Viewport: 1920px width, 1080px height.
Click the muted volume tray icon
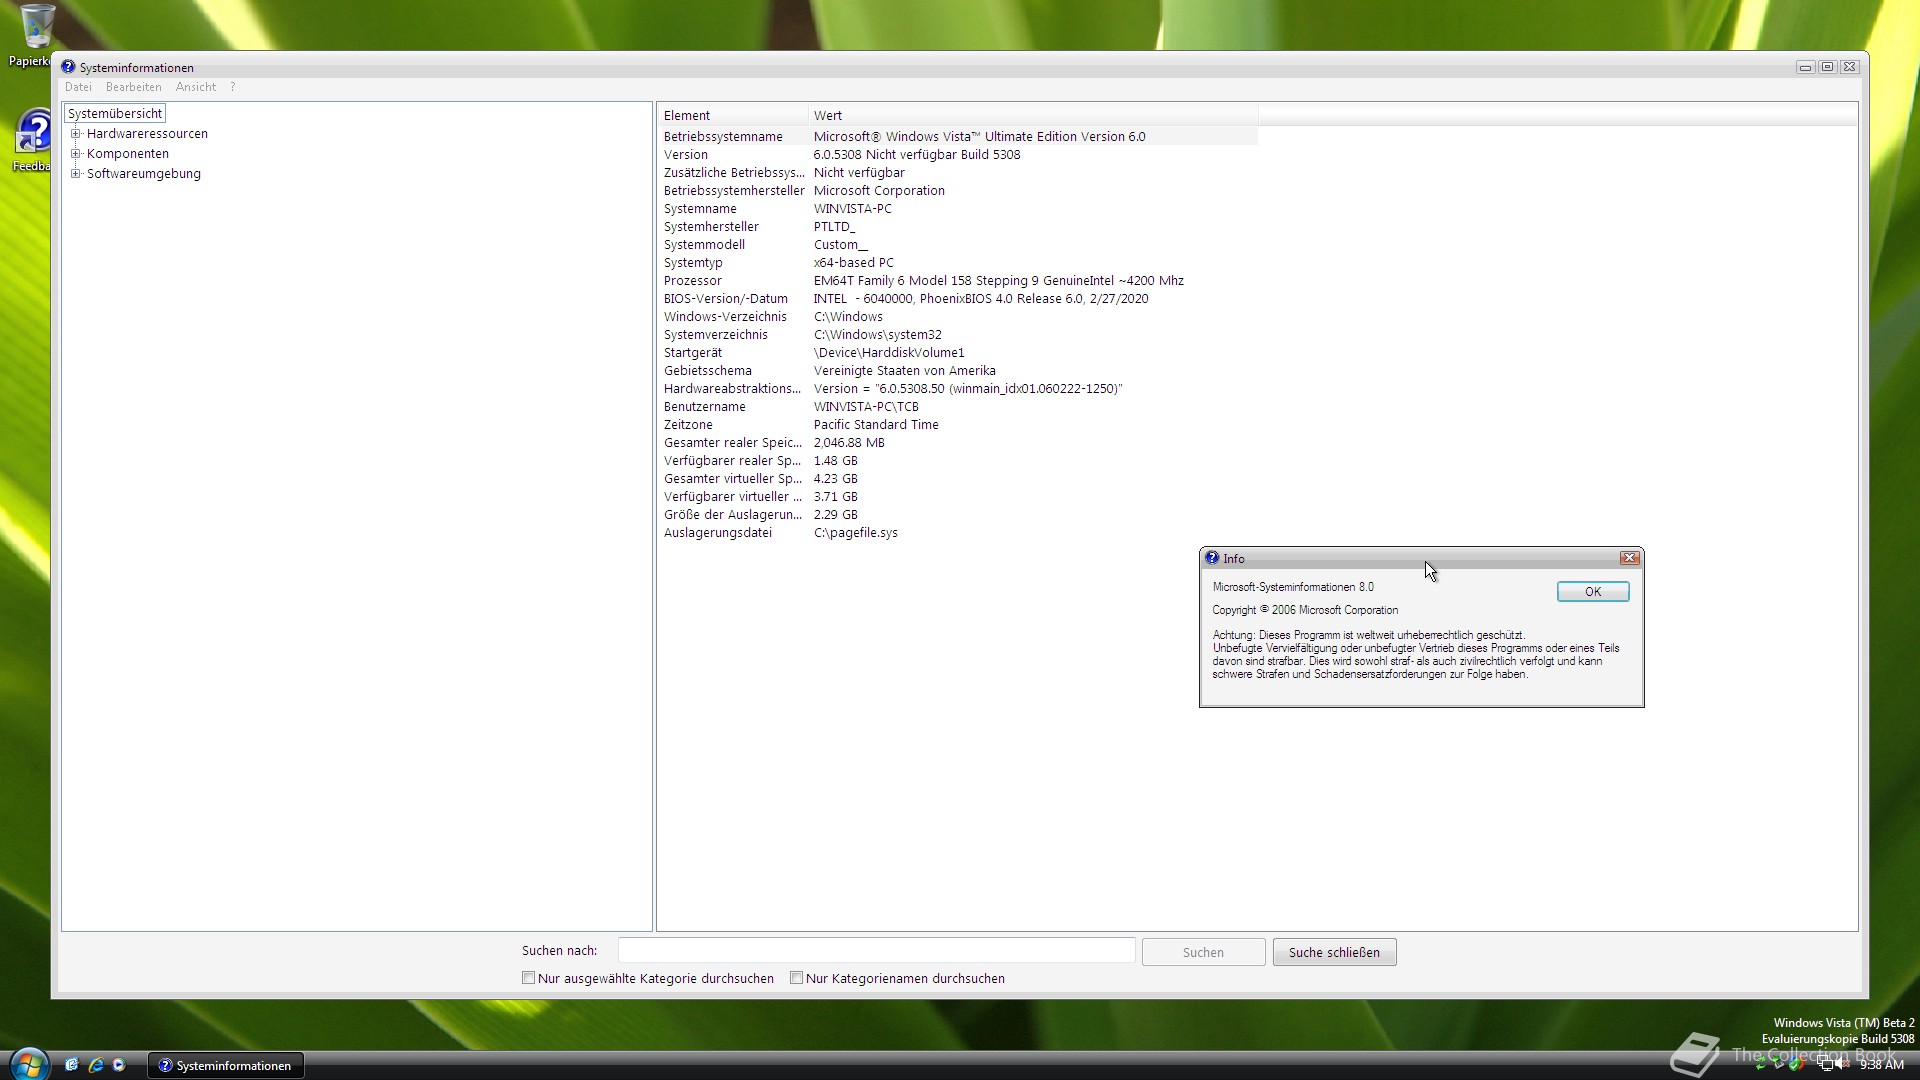click(x=1844, y=1064)
